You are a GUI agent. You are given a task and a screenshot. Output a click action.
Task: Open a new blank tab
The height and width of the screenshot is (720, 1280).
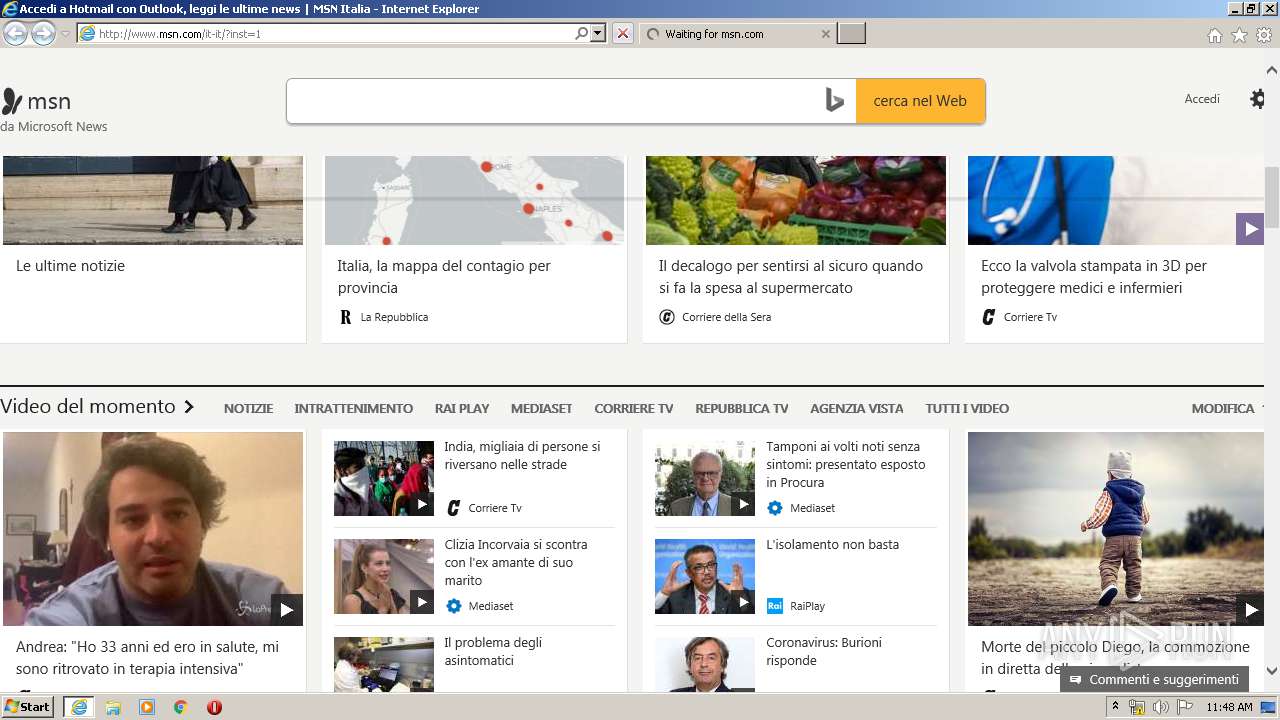851,33
